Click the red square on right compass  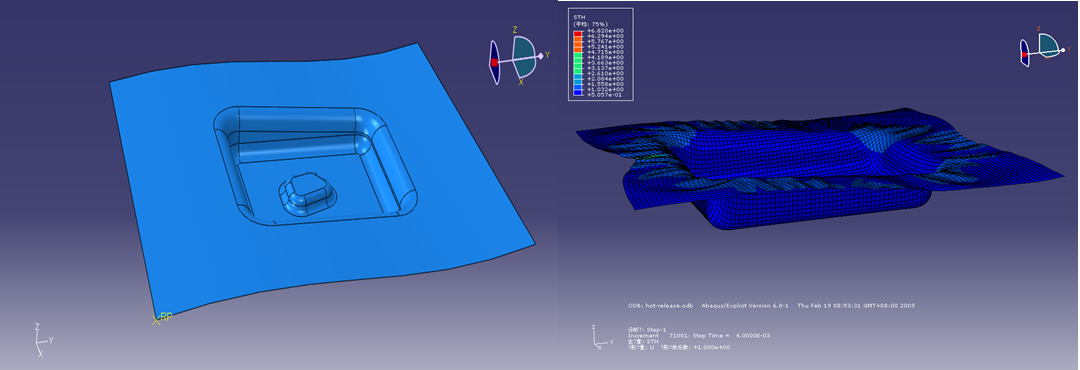(x=1024, y=54)
